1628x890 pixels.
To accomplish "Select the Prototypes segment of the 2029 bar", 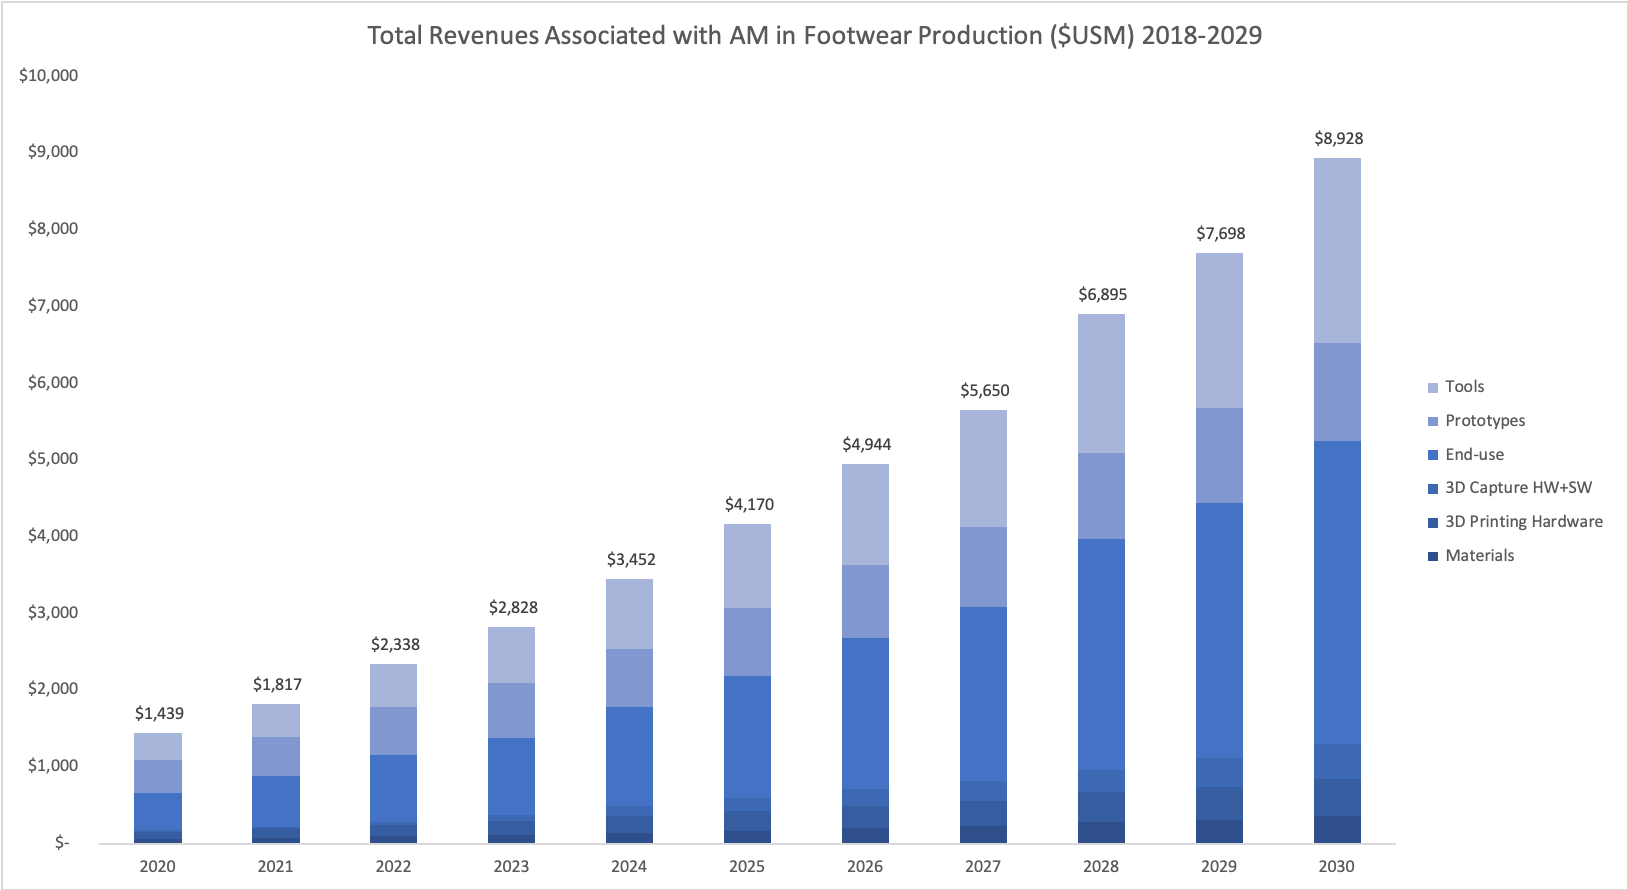I will (1219, 456).
